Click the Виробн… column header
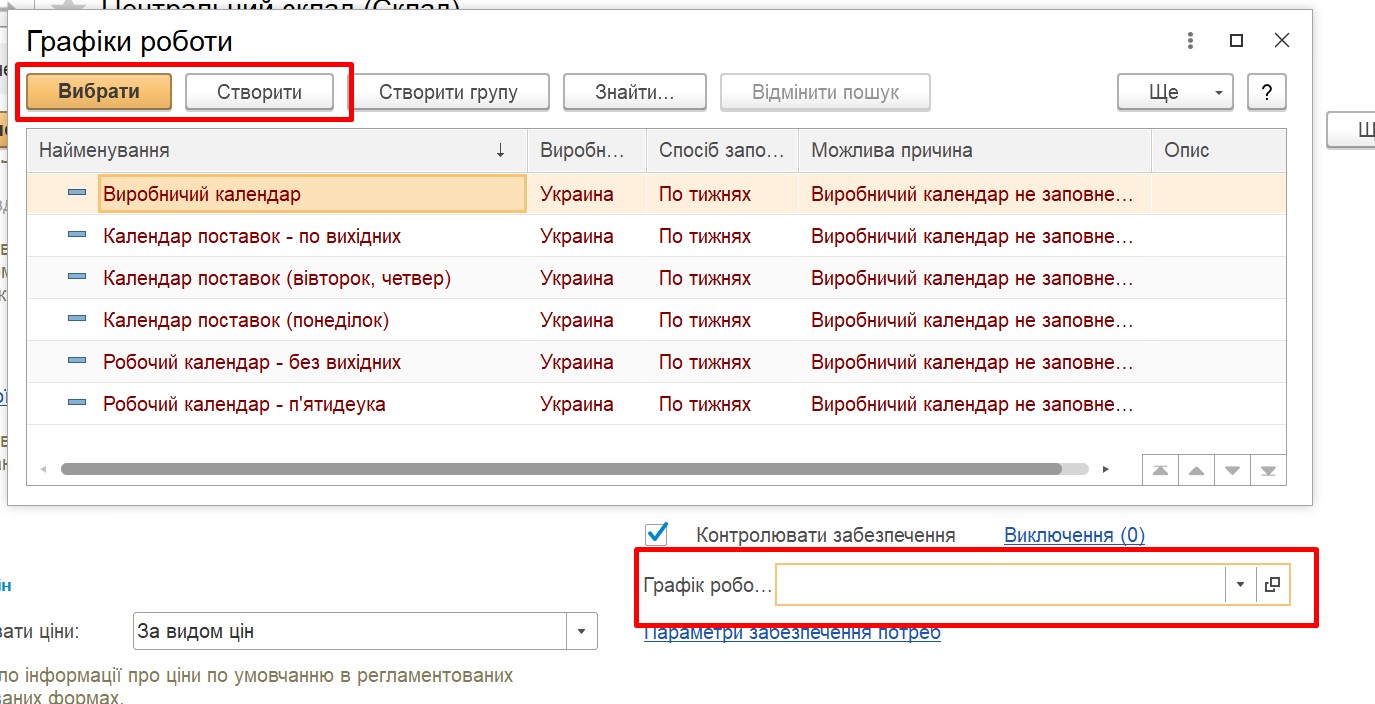 pos(587,150)
